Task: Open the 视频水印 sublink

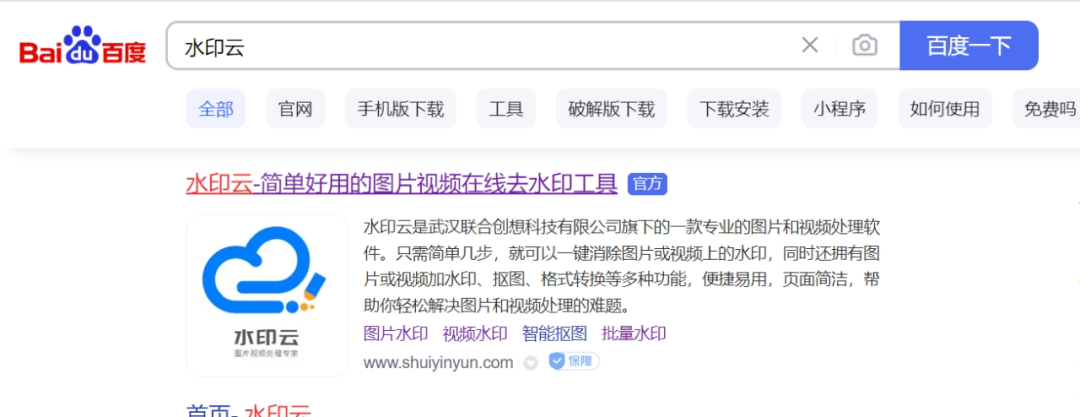Action: click(x=475, y=334)
